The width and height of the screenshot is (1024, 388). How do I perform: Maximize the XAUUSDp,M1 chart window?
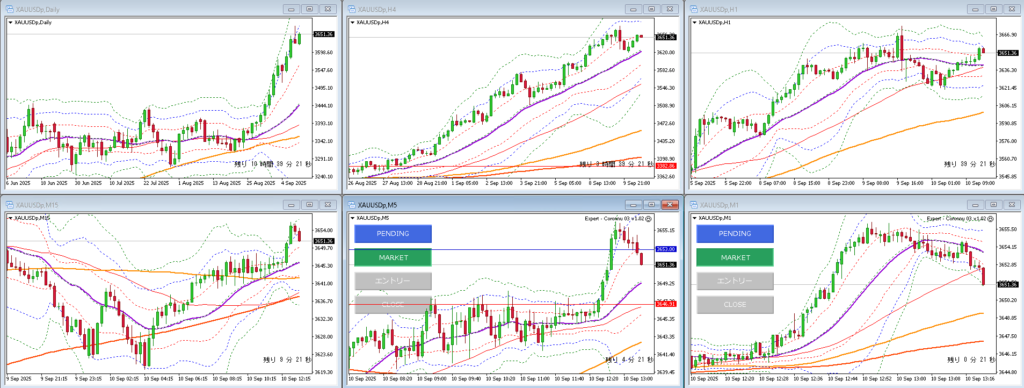click(x=994, y=205)
